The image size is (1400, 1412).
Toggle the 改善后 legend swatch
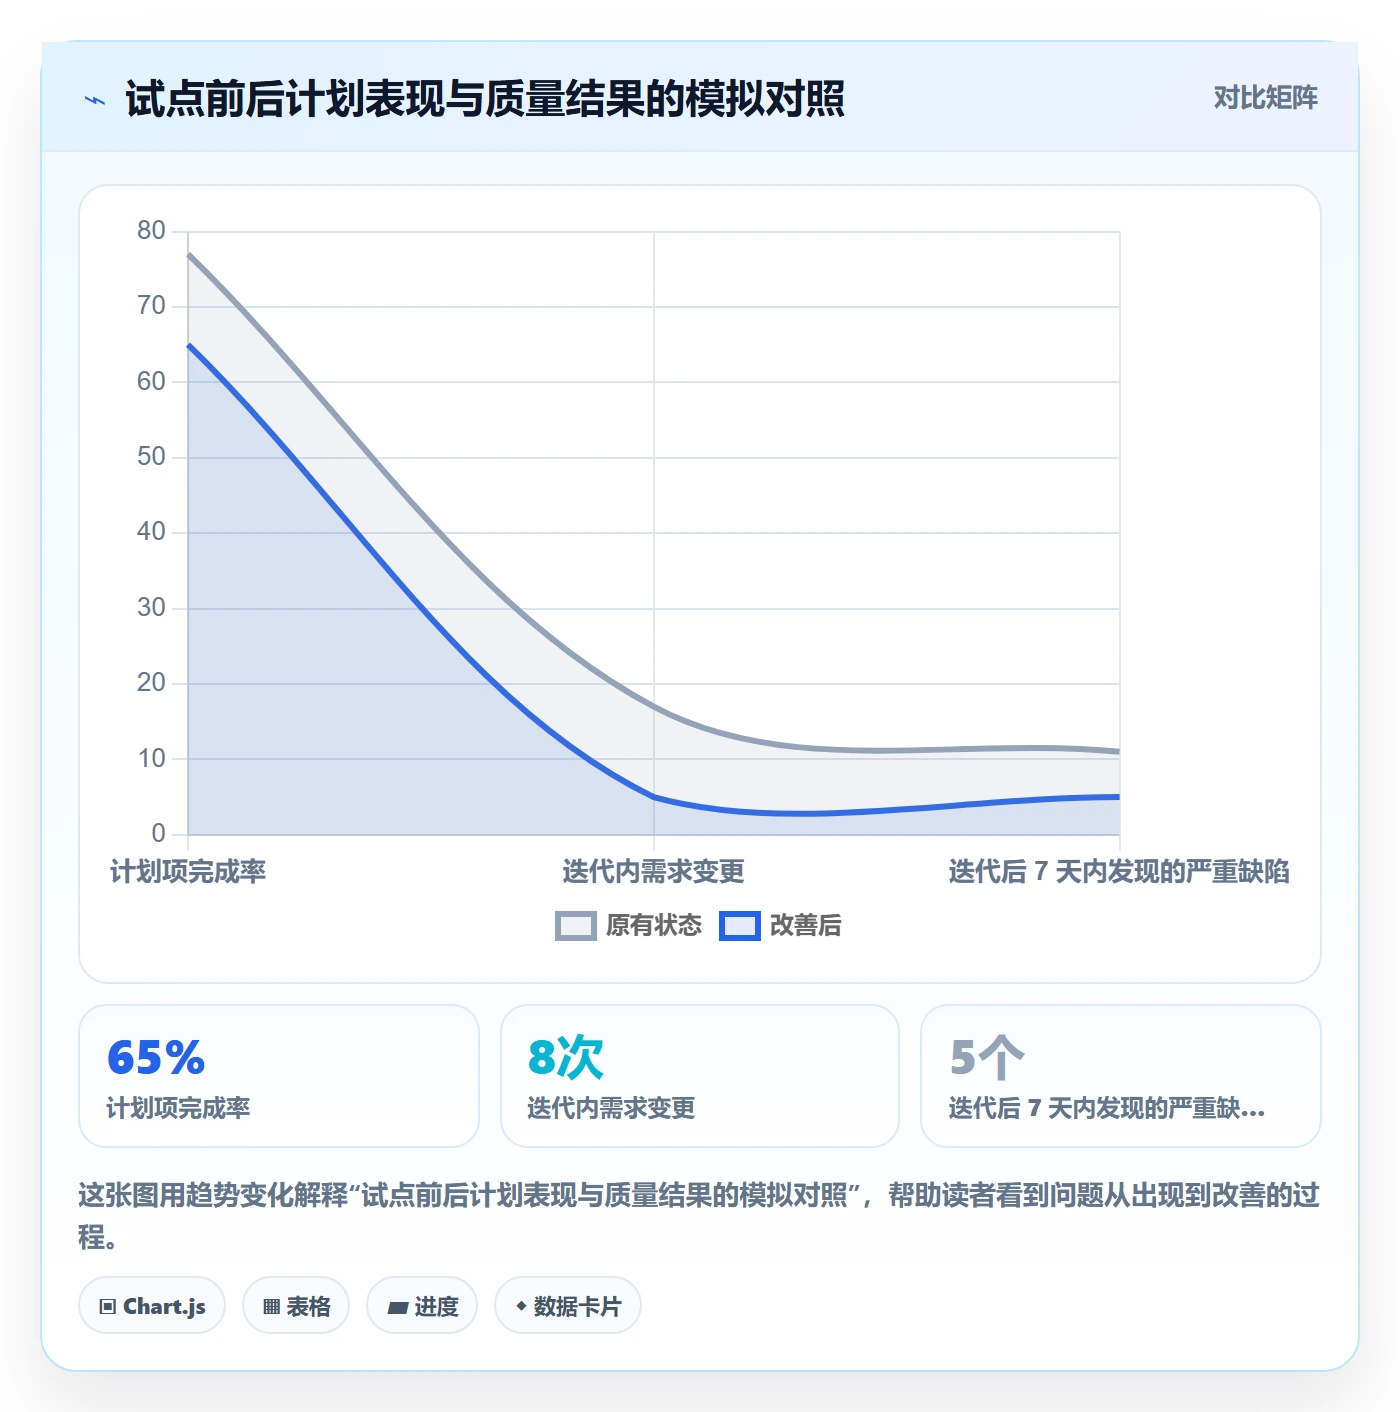pyautogui.click(x=739, y=926)
